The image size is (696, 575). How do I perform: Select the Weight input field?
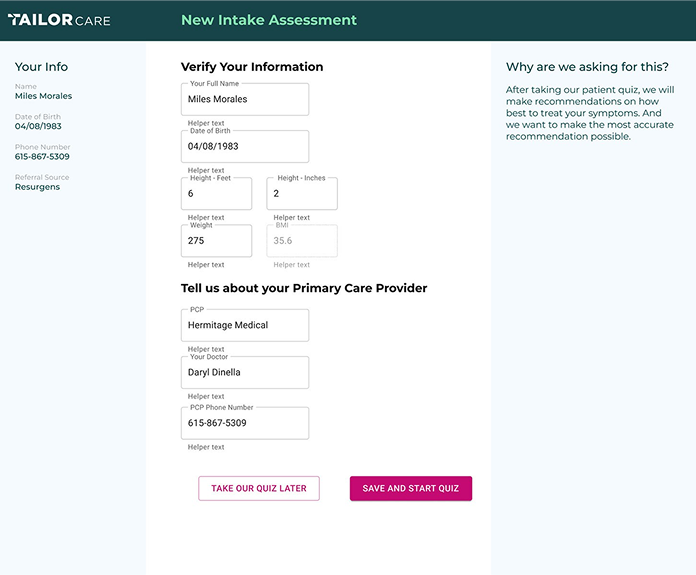tap(217, 241)
